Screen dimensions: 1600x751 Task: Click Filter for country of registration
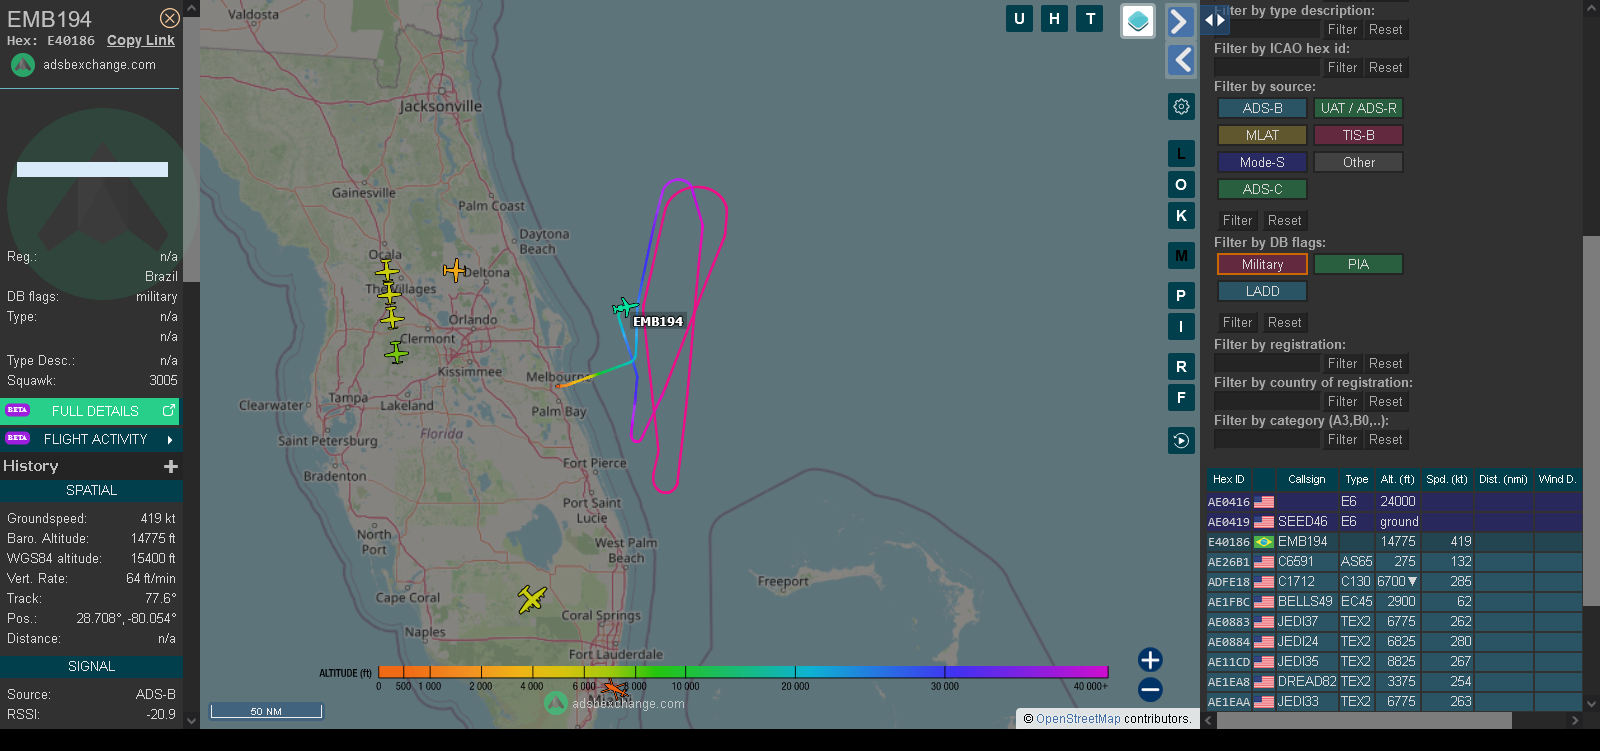point(1342,402)
